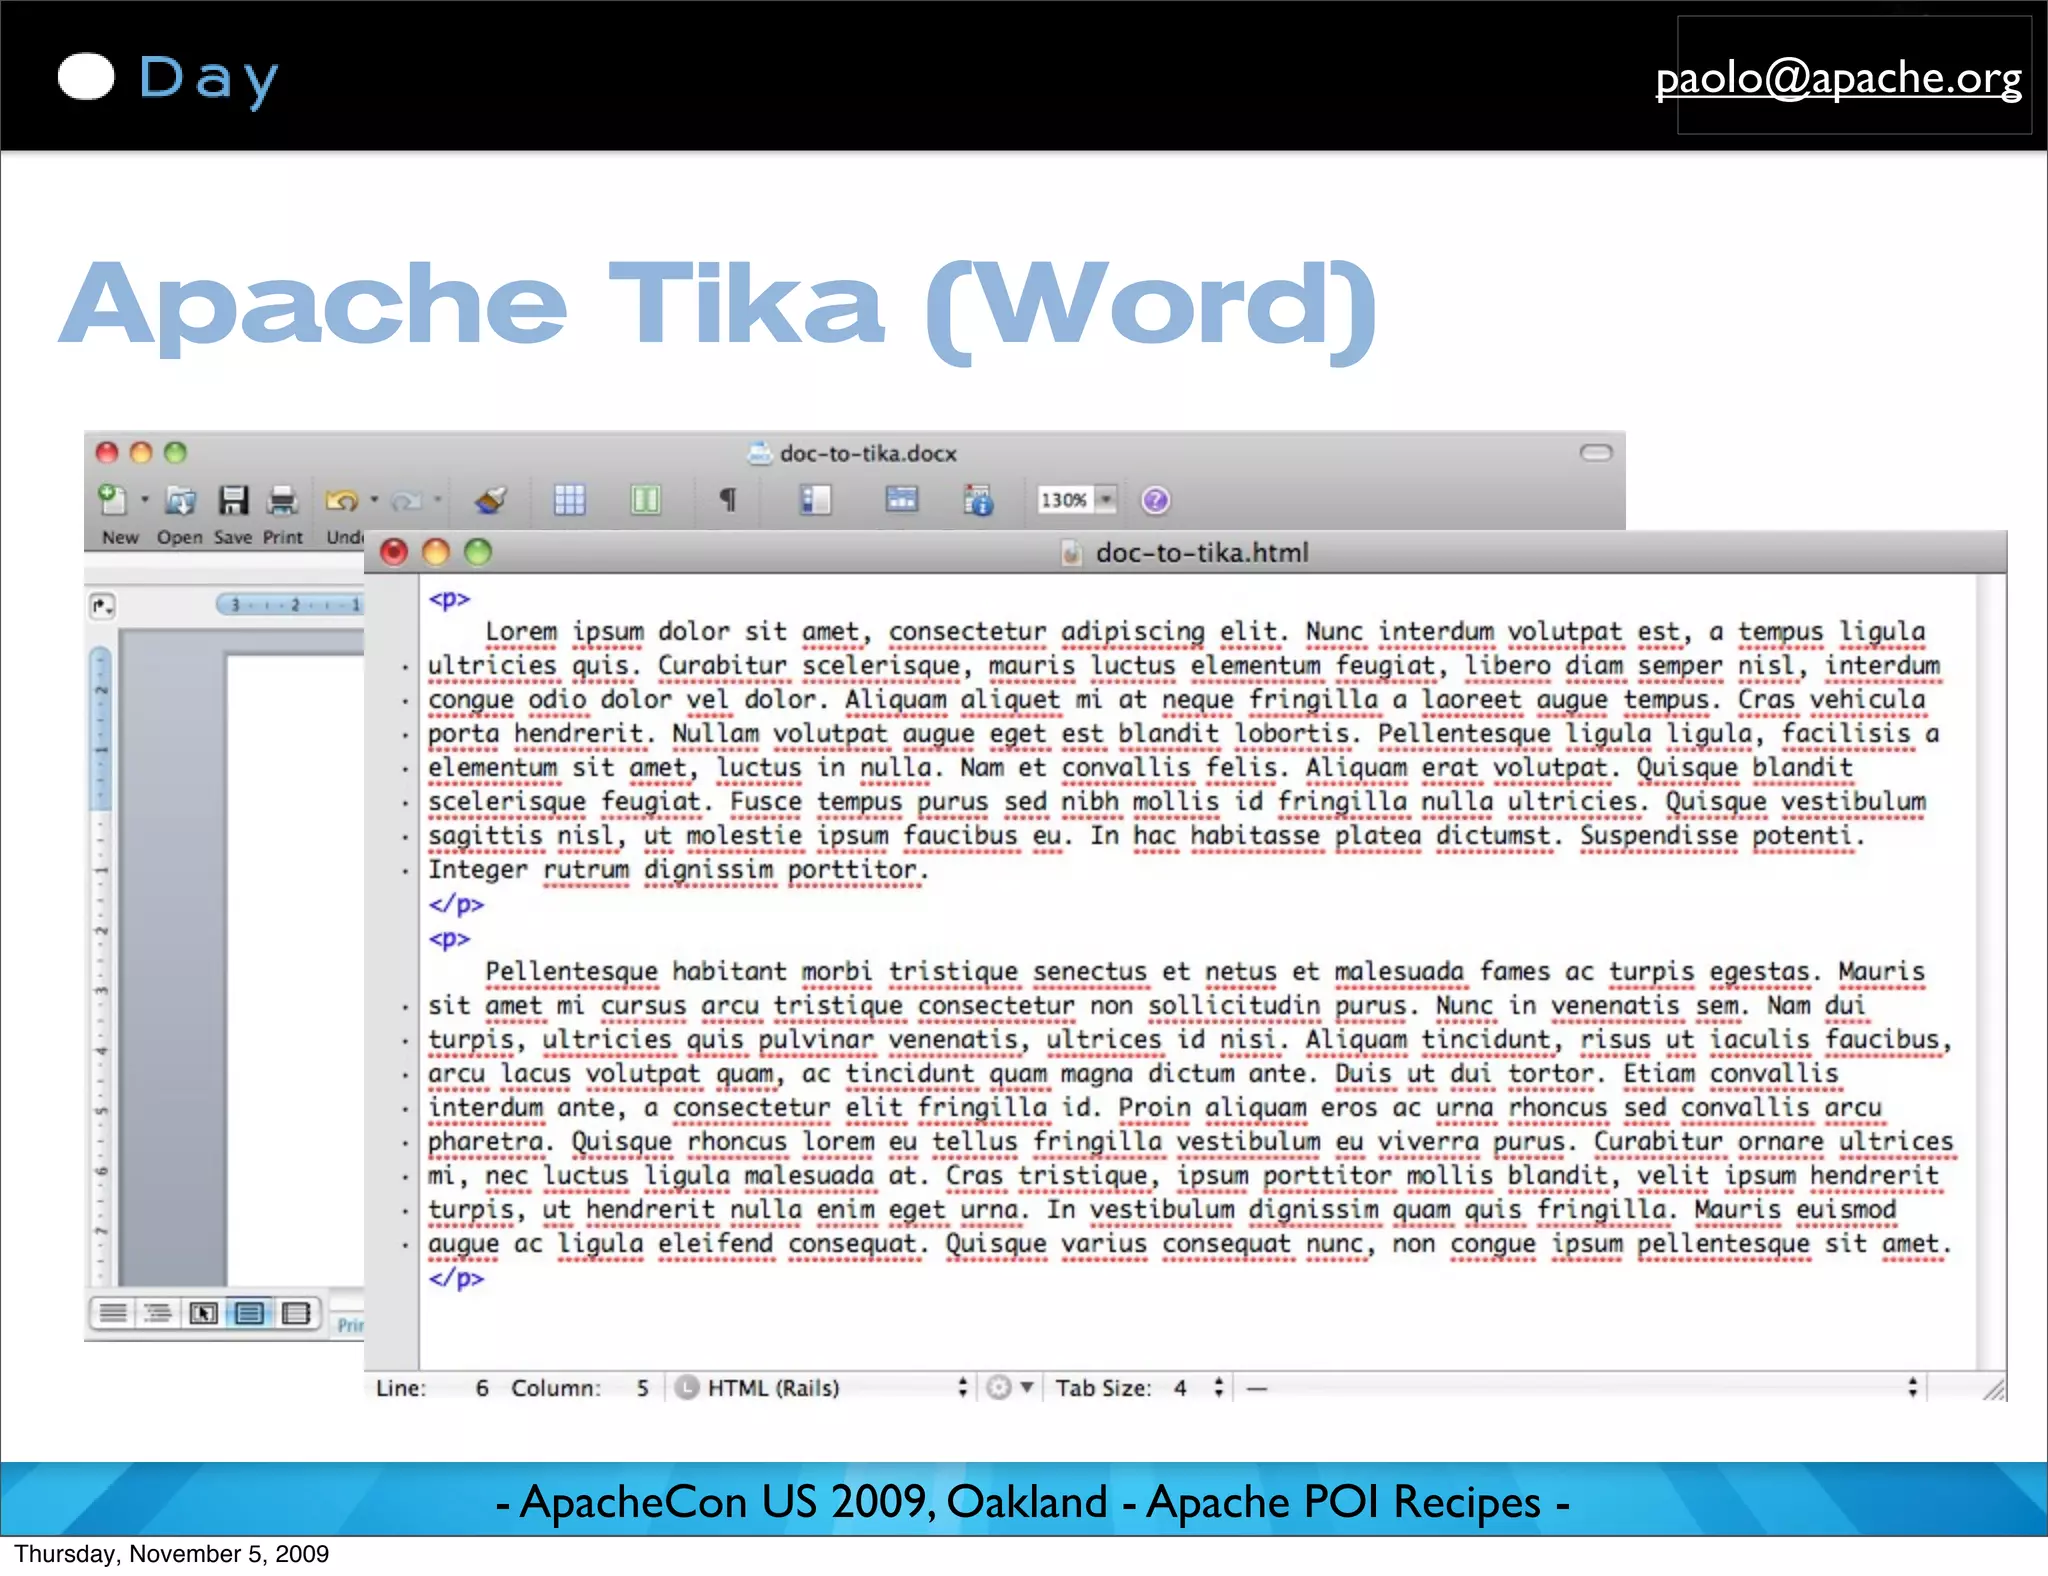Screen dimensions: 2048x1576
Task: Expand the Redo history dropdown arrow
Action: coord(437,499)
